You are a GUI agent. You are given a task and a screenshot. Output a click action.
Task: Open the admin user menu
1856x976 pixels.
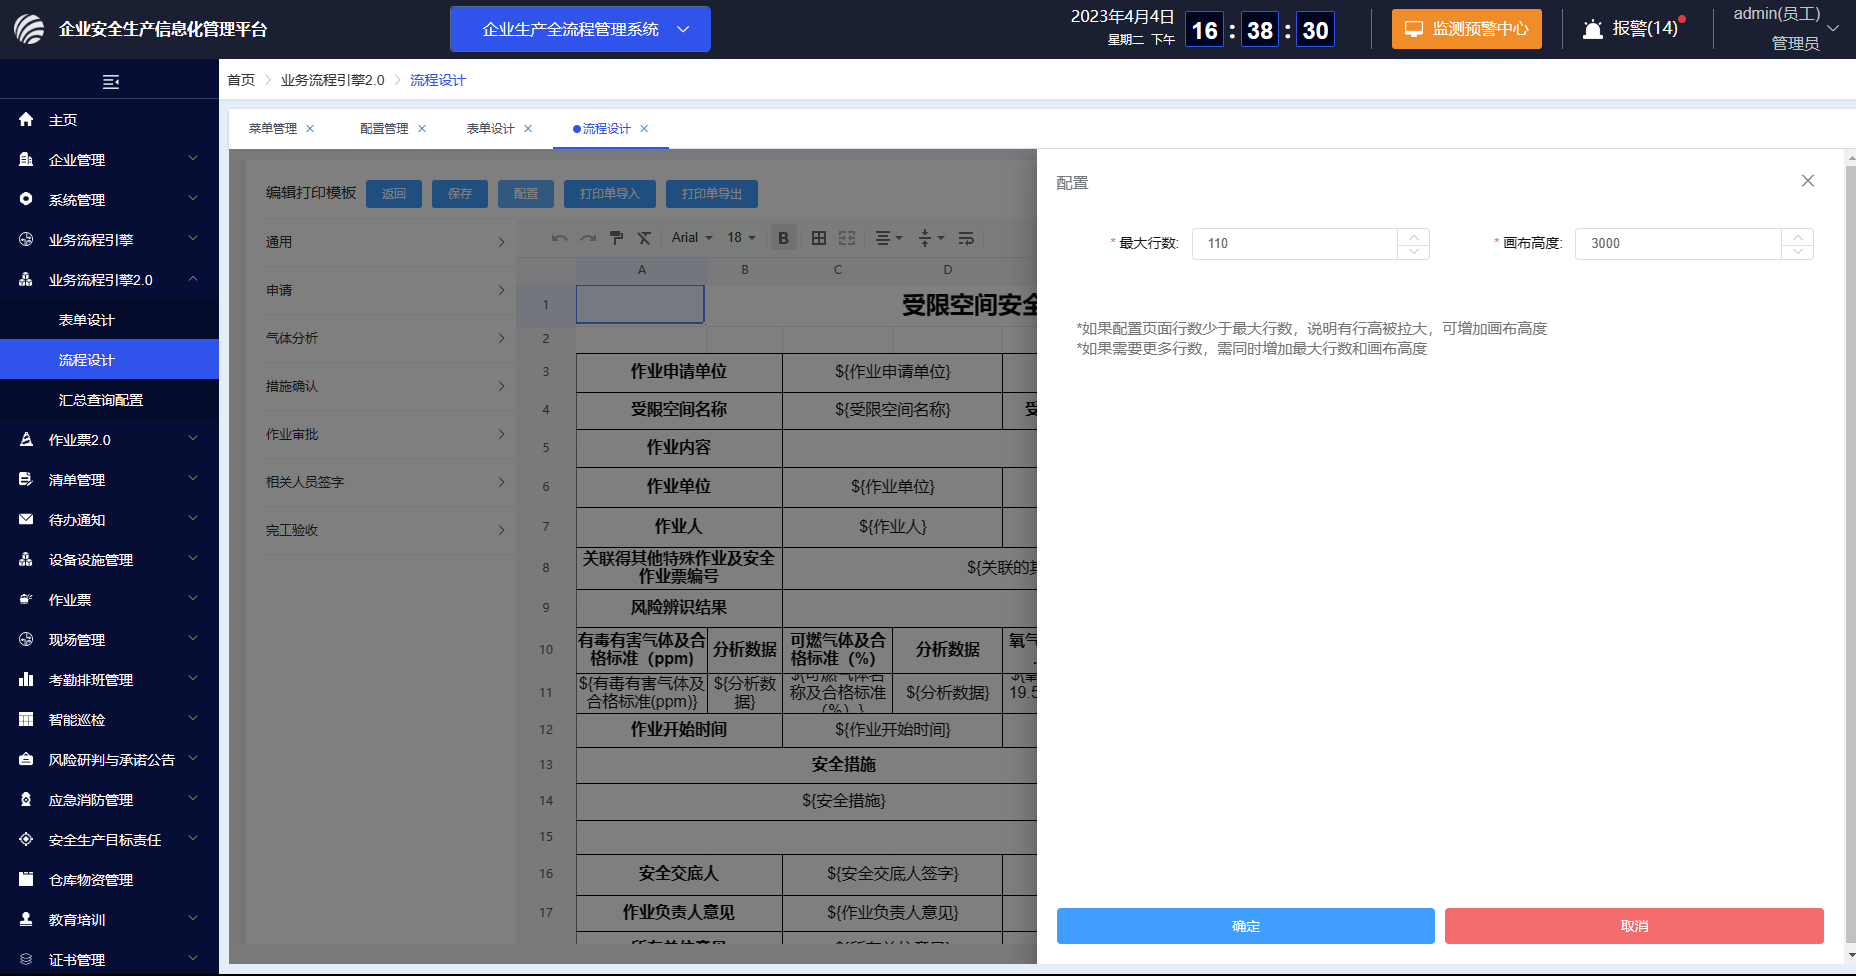(1785, 29)
